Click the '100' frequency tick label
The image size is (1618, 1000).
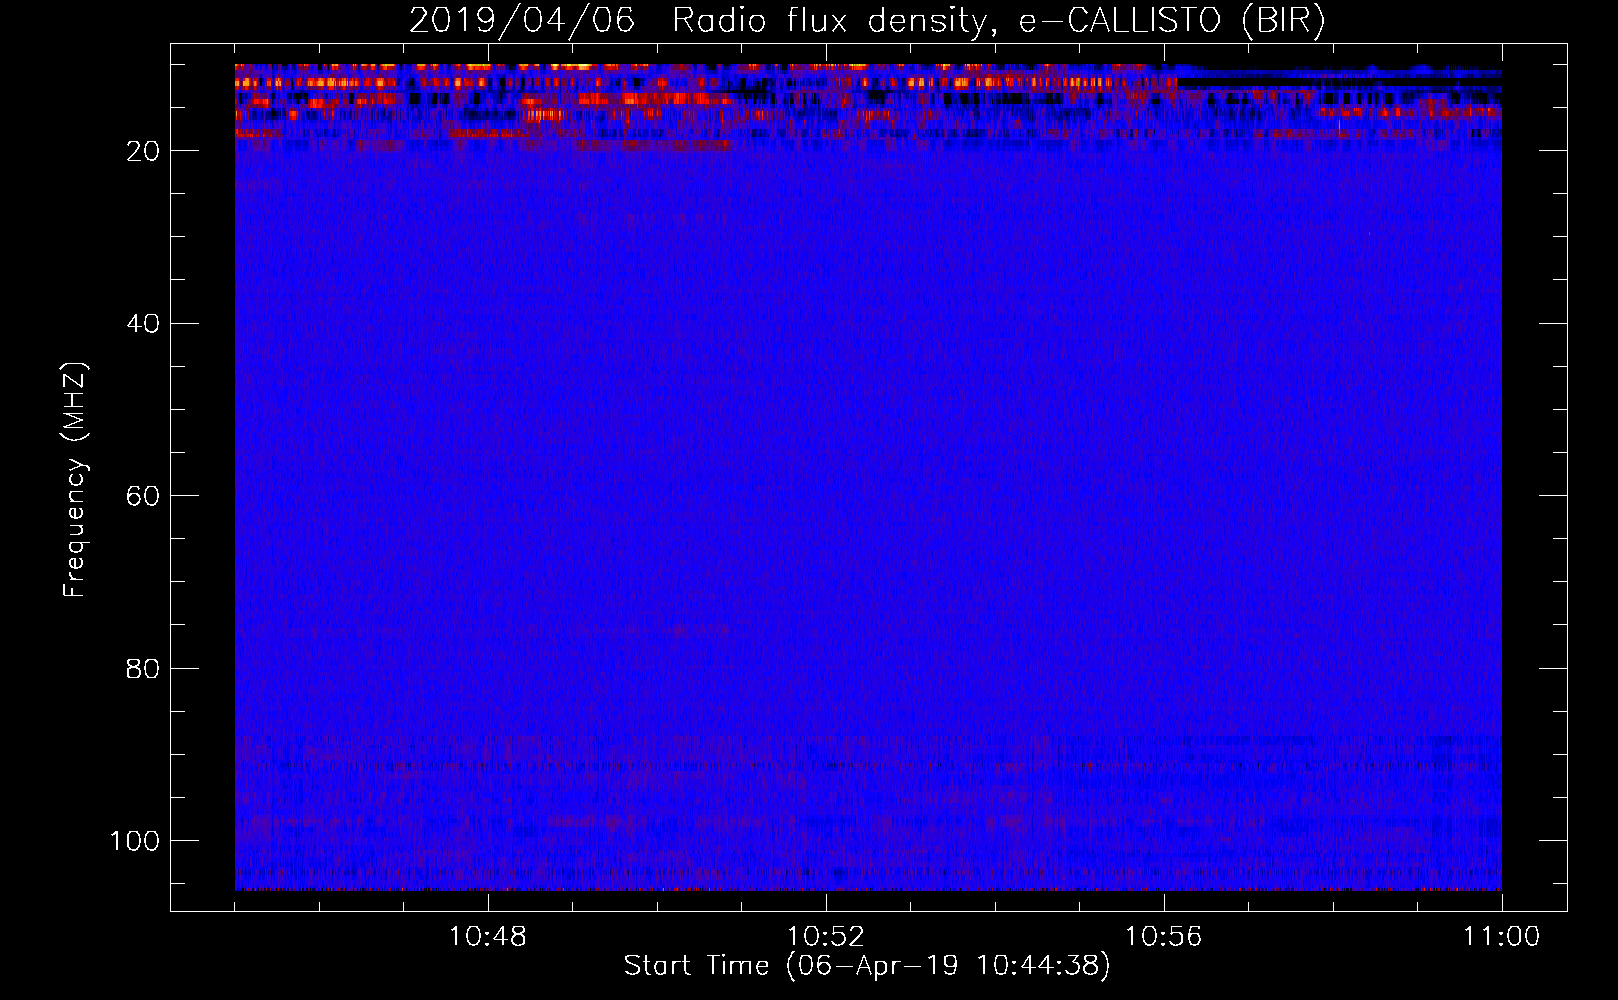point(135,841)
